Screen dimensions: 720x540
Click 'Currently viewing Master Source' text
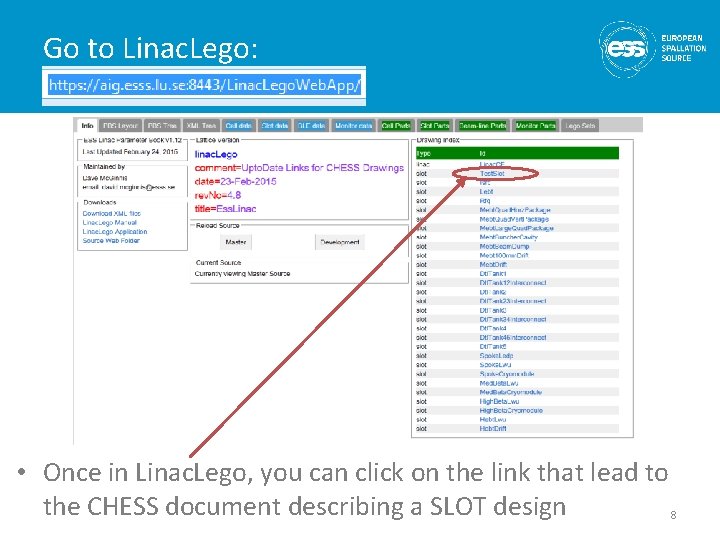[242, 274]
